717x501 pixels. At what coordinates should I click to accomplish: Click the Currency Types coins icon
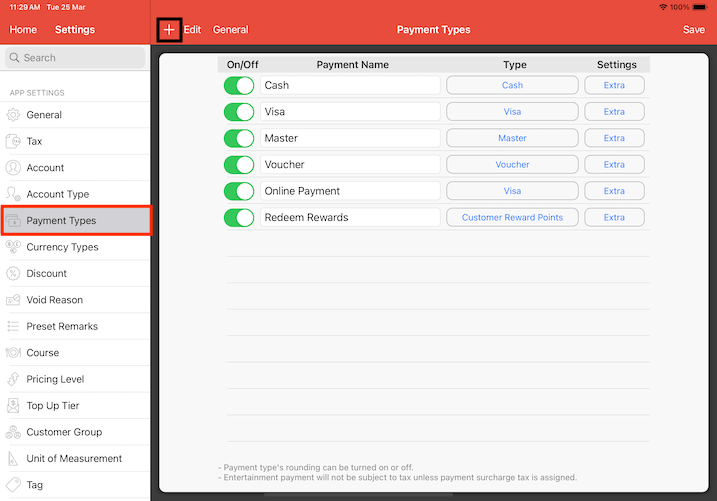click(x=13, y=247)
